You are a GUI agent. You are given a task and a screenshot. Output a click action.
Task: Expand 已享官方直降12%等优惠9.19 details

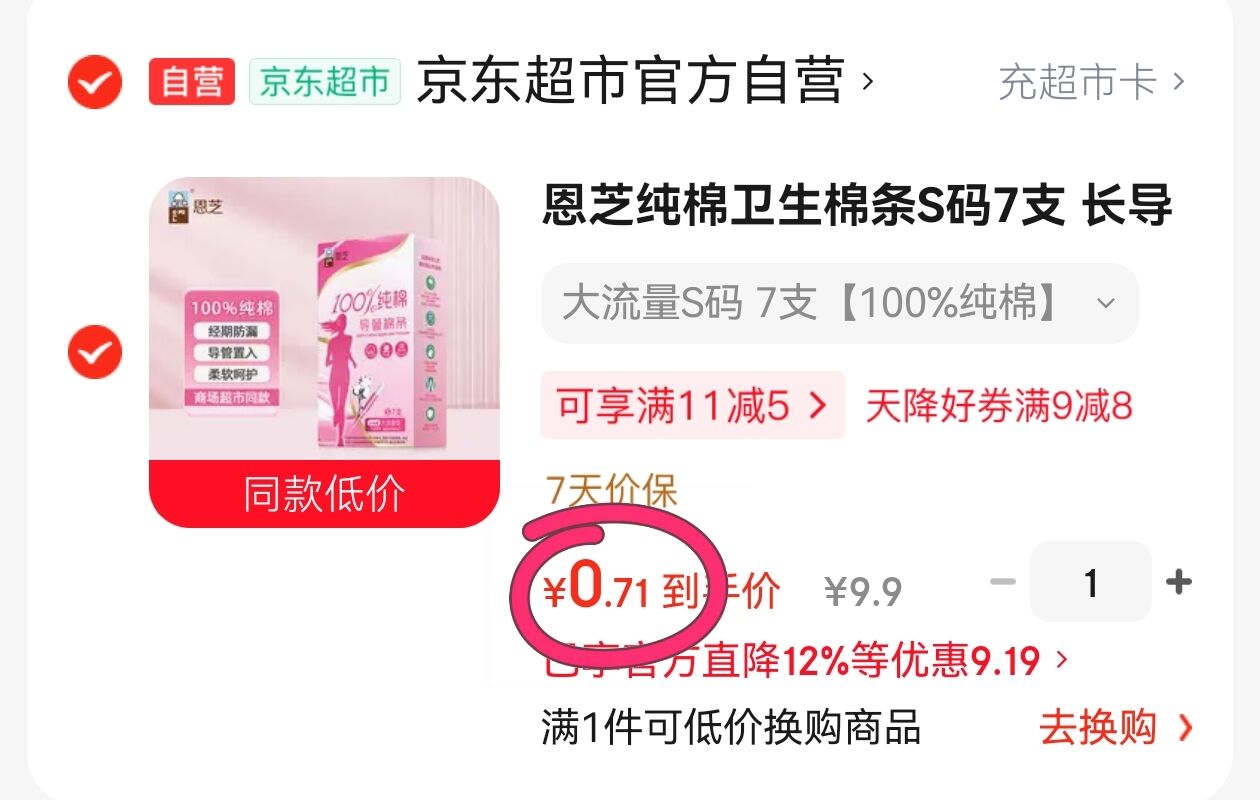click(x=805, y=660)
